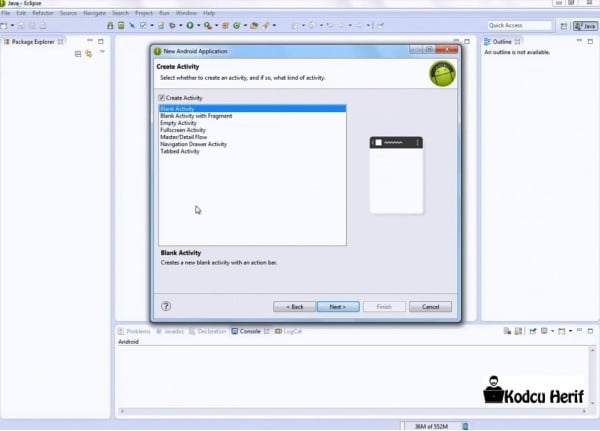Click the Save All toolbar icon
Image resolution: width=600 pixels, height=431 pixels.
[32, 26]
